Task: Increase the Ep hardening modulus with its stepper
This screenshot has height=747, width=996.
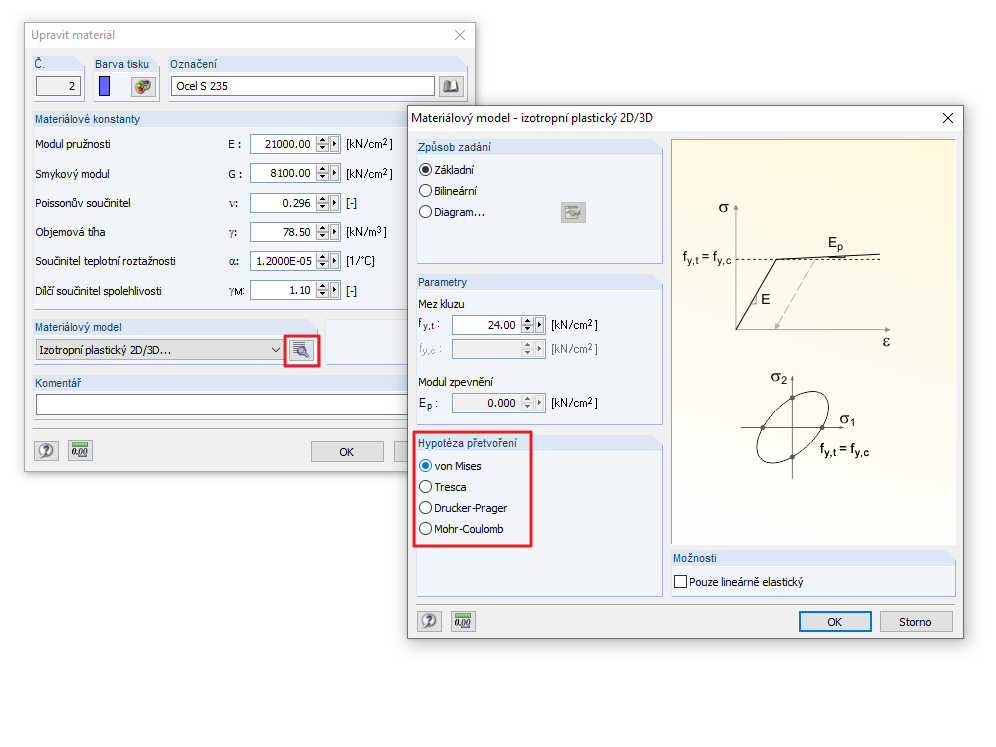Action: (x=525, y=398)
